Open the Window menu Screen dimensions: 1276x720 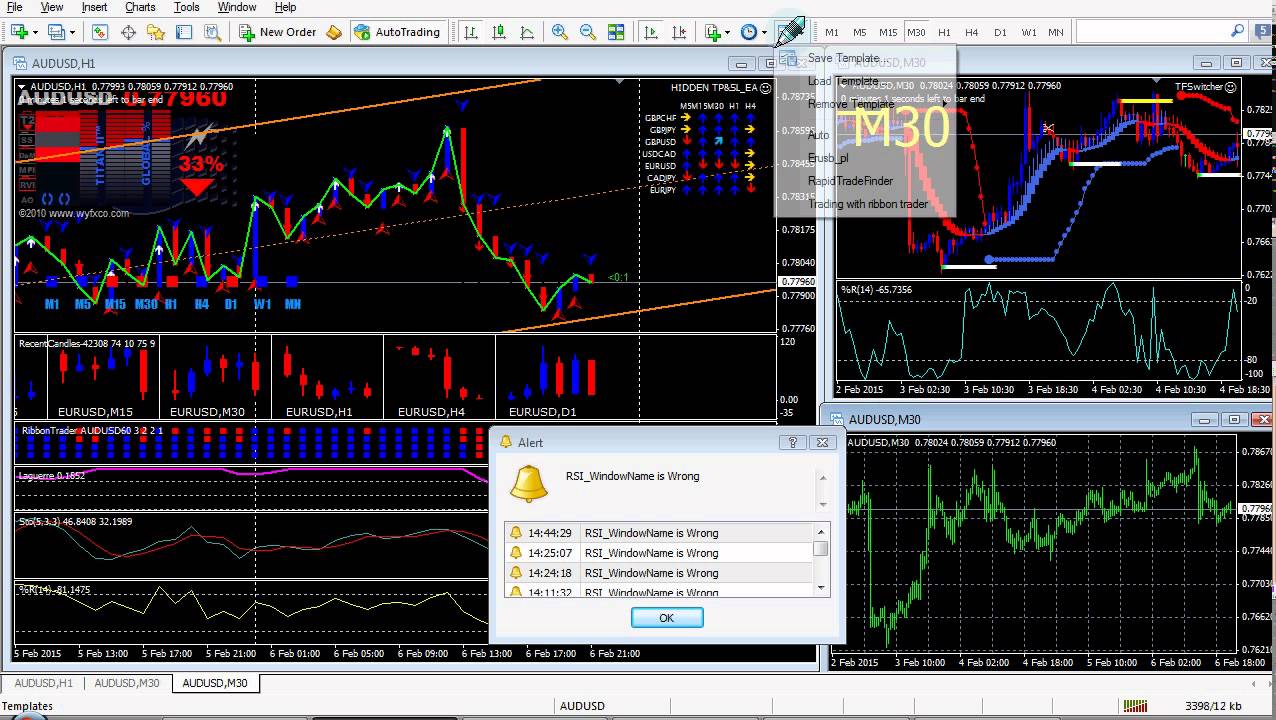(237, 7)
